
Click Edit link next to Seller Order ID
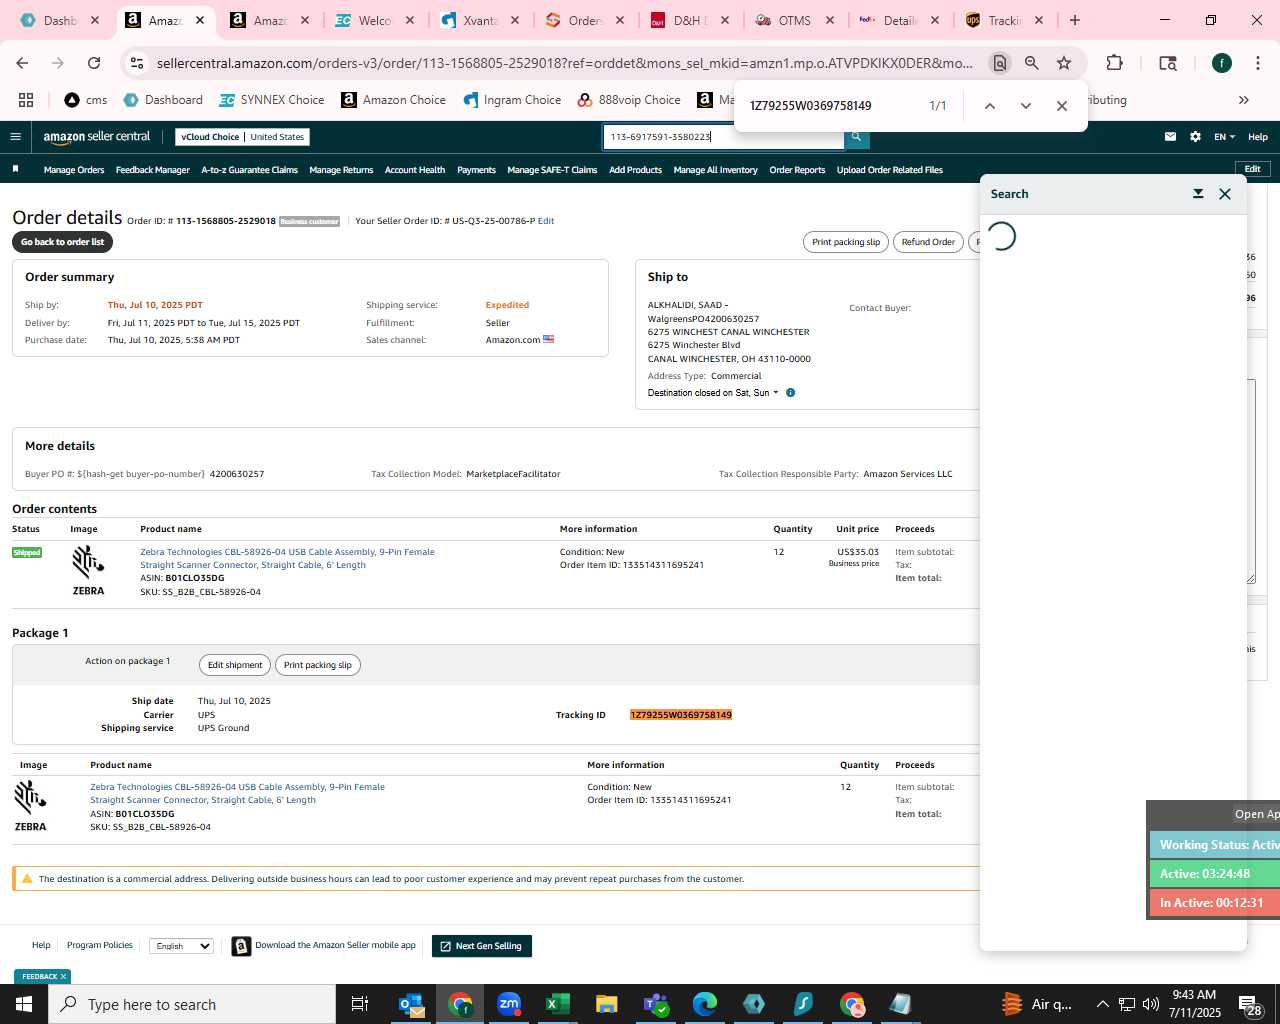[546, 221]
